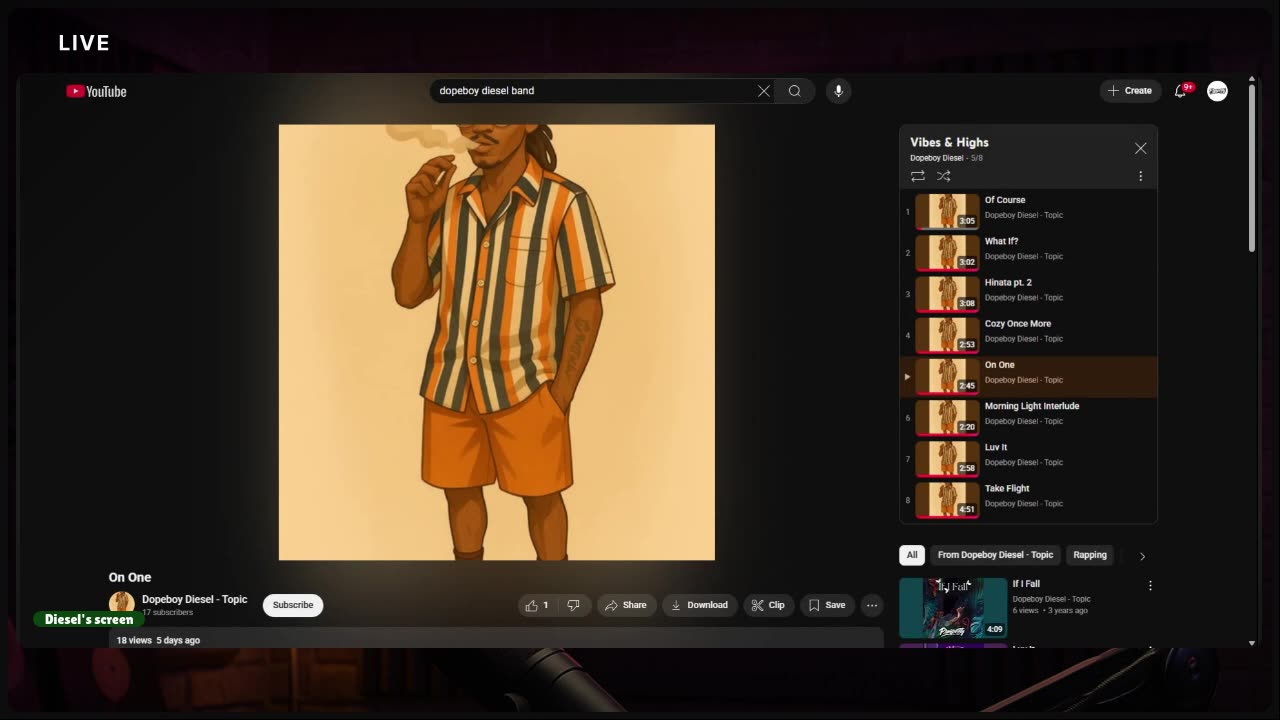
Task: Open the playlist options menu
Action: coord(1140,176)
